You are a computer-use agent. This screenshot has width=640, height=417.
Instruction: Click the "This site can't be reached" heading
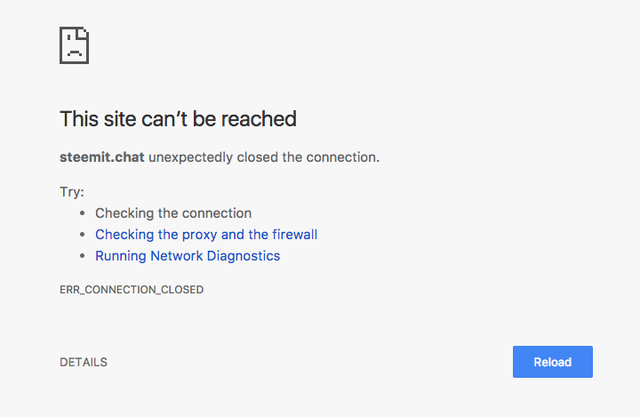coord(178,119)
